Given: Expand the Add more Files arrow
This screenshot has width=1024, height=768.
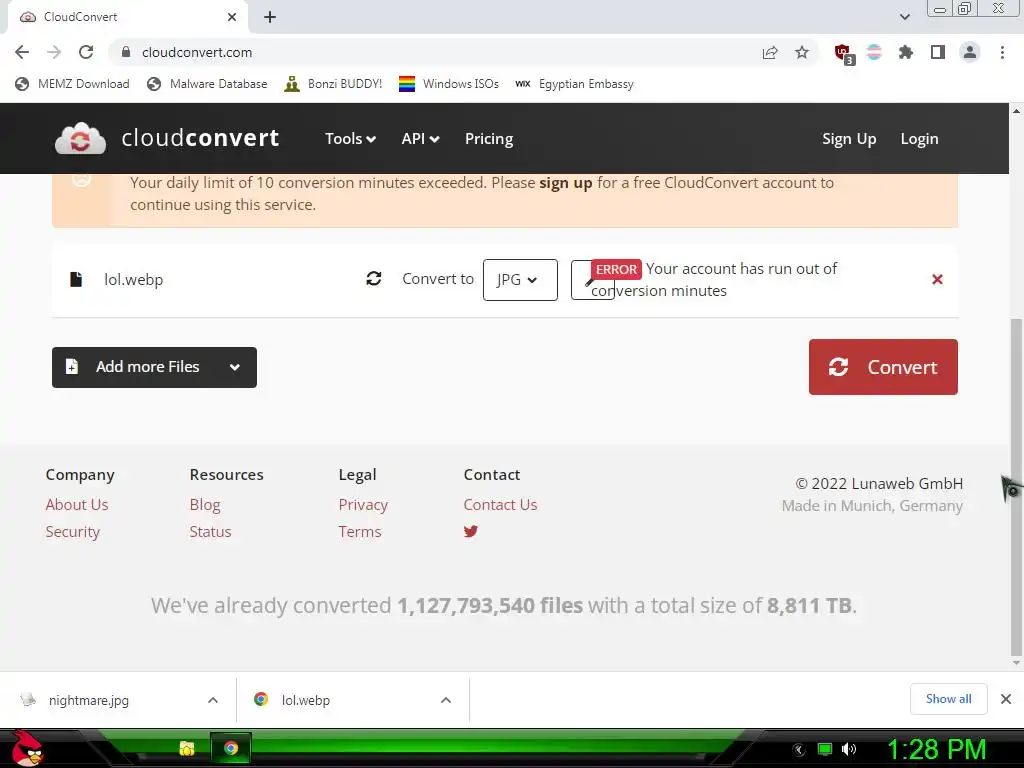Looking at the screenshot, I should tap(235, 367).
